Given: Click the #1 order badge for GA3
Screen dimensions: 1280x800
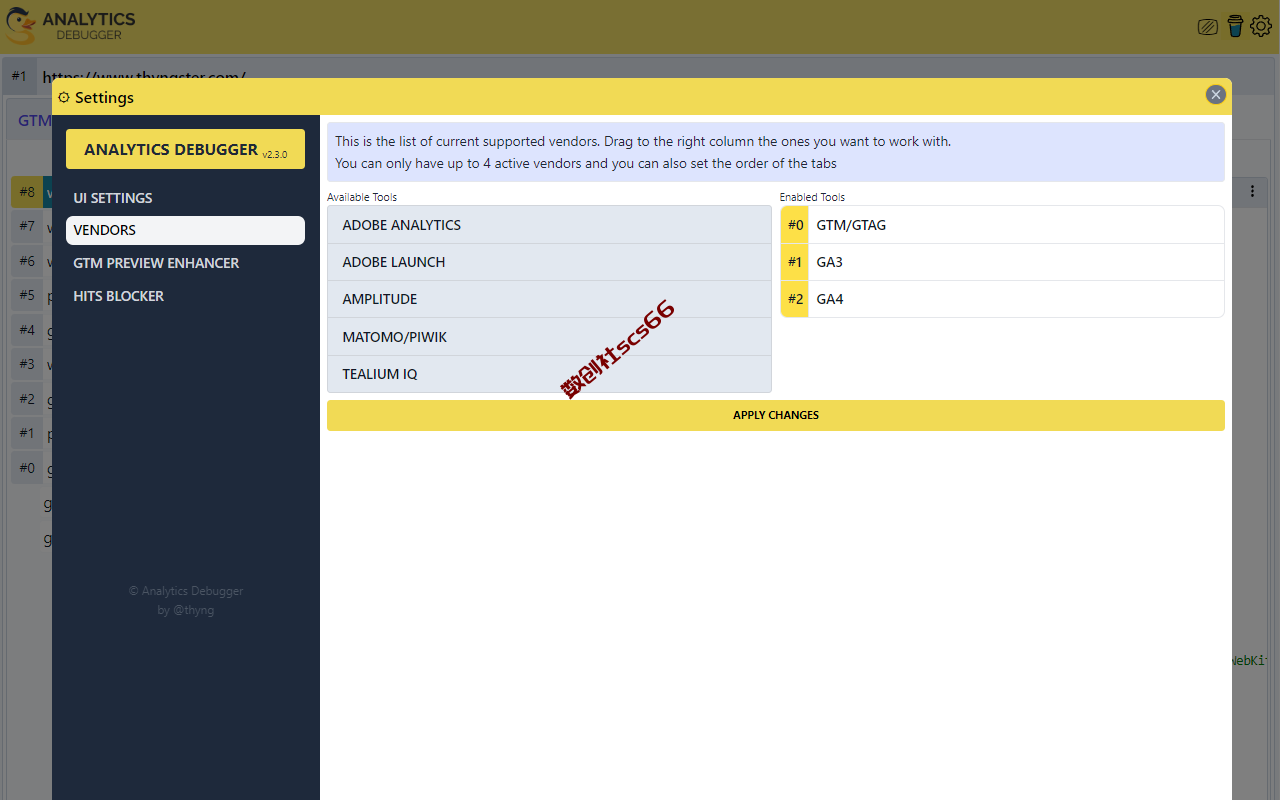Looking at the screenshot, I should pyautogui.click(x=795, y=262).
